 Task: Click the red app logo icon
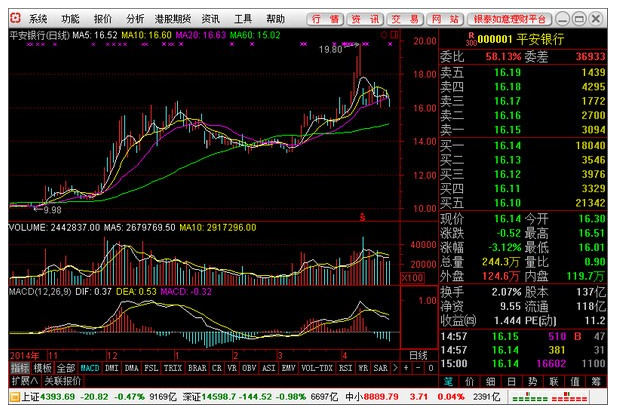(x=15, y=18)
